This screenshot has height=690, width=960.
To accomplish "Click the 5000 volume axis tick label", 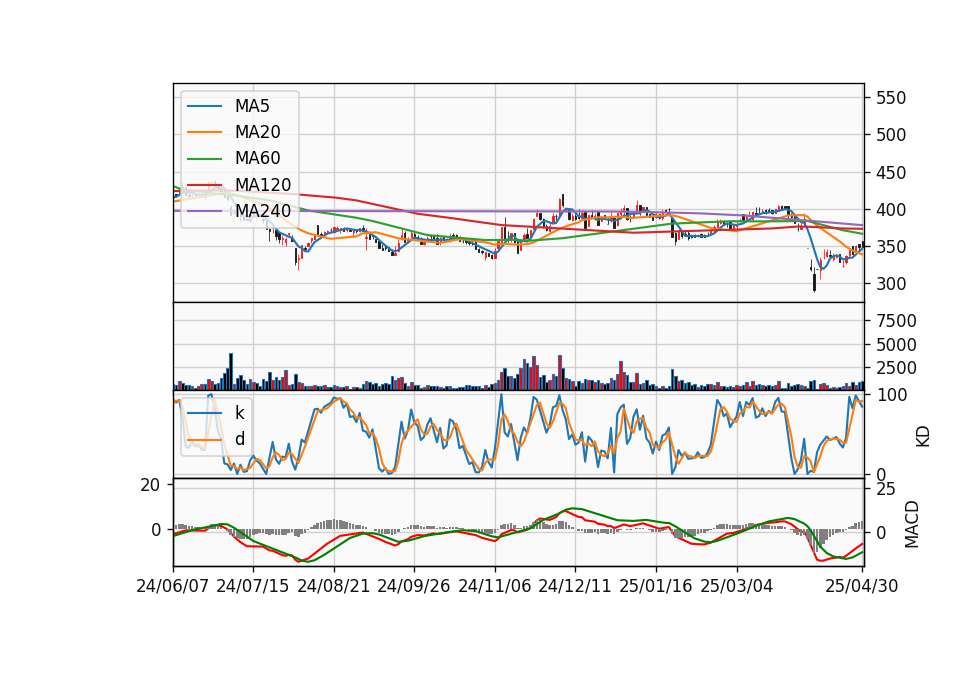I will (x=896, y=345).
